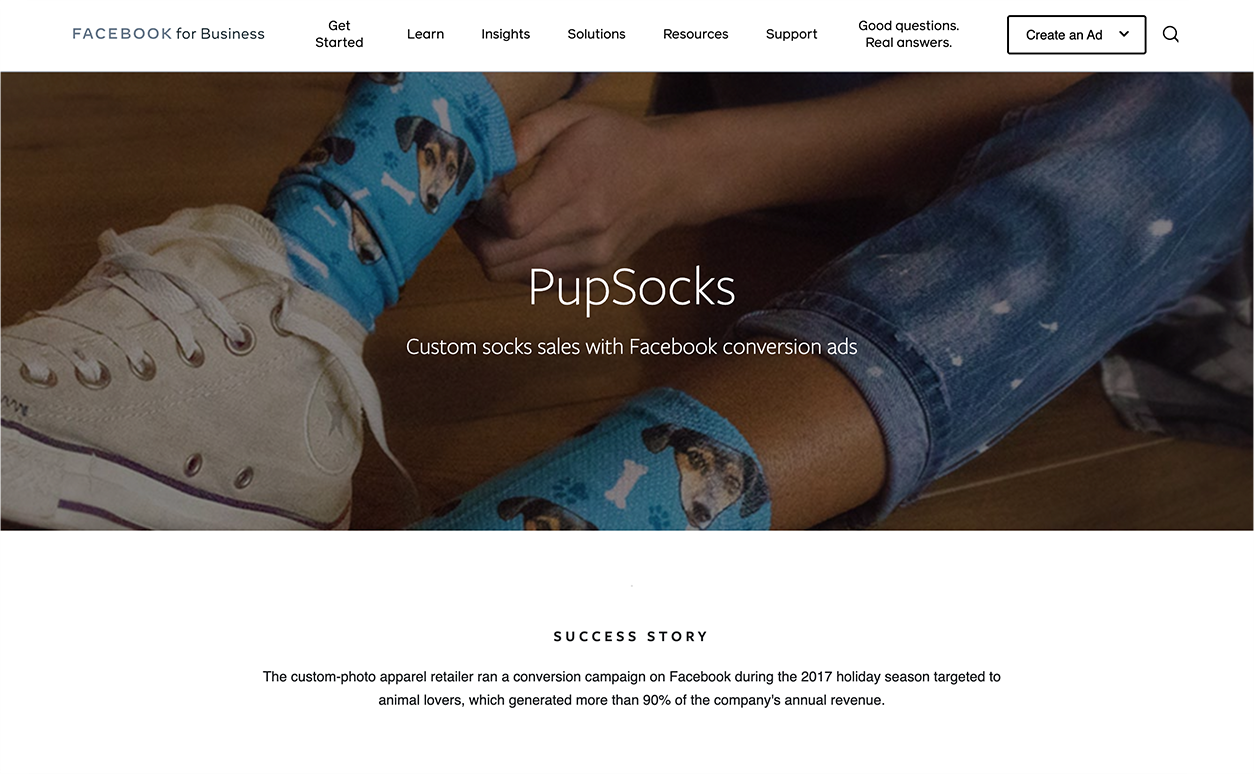Expand the Create an Ad dropdown chevron
Image resolution: width=1254 pixels, height=774 pixels.
click(1124, 34)
